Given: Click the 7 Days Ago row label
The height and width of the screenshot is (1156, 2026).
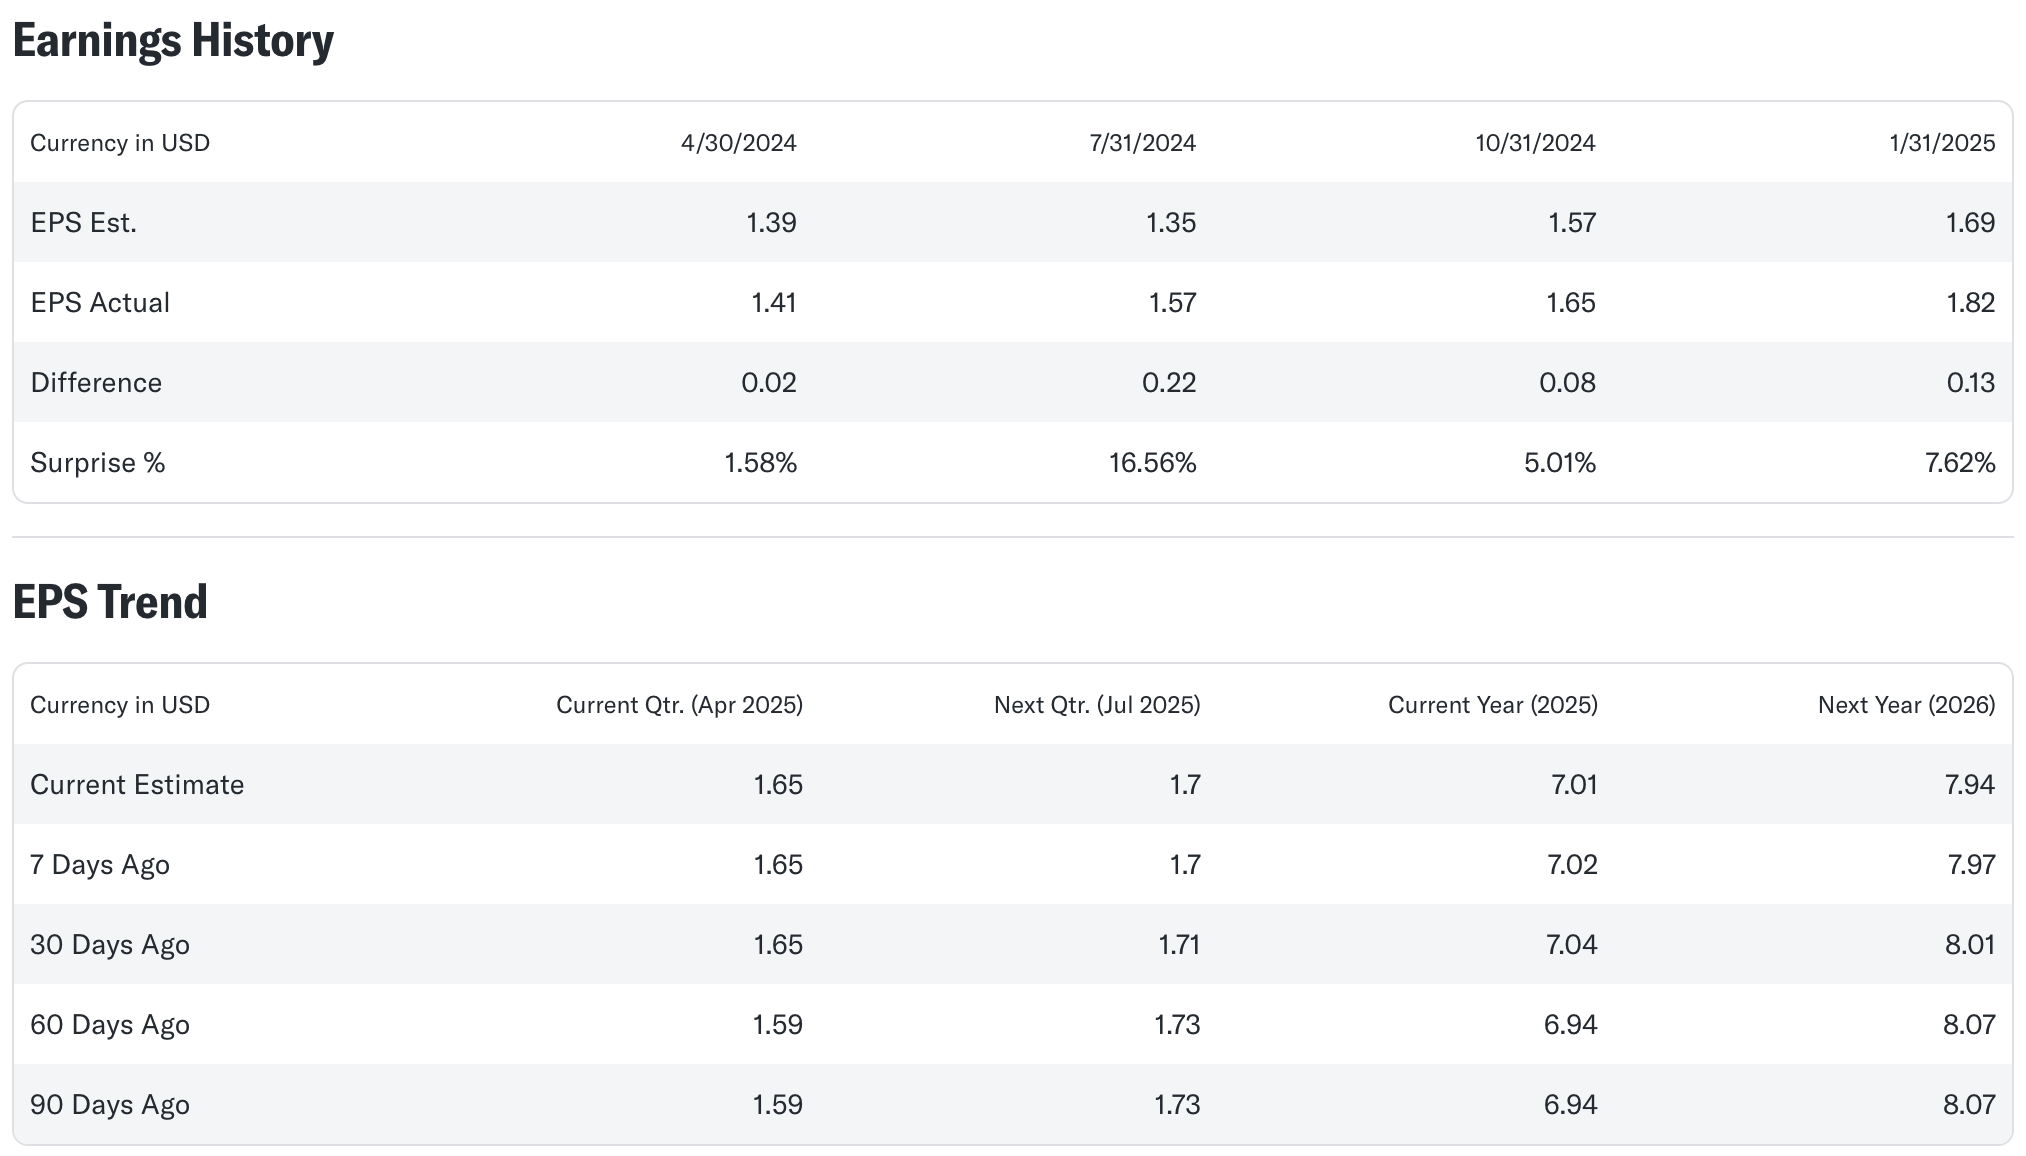Looking at the screenshot, I should (x=100, y=864).
